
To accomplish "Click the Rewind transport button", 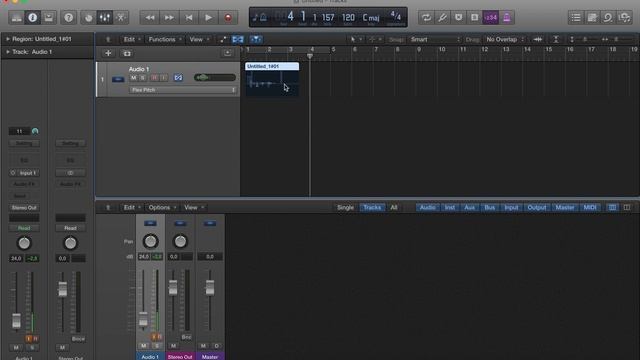I will tap(150, 18).
